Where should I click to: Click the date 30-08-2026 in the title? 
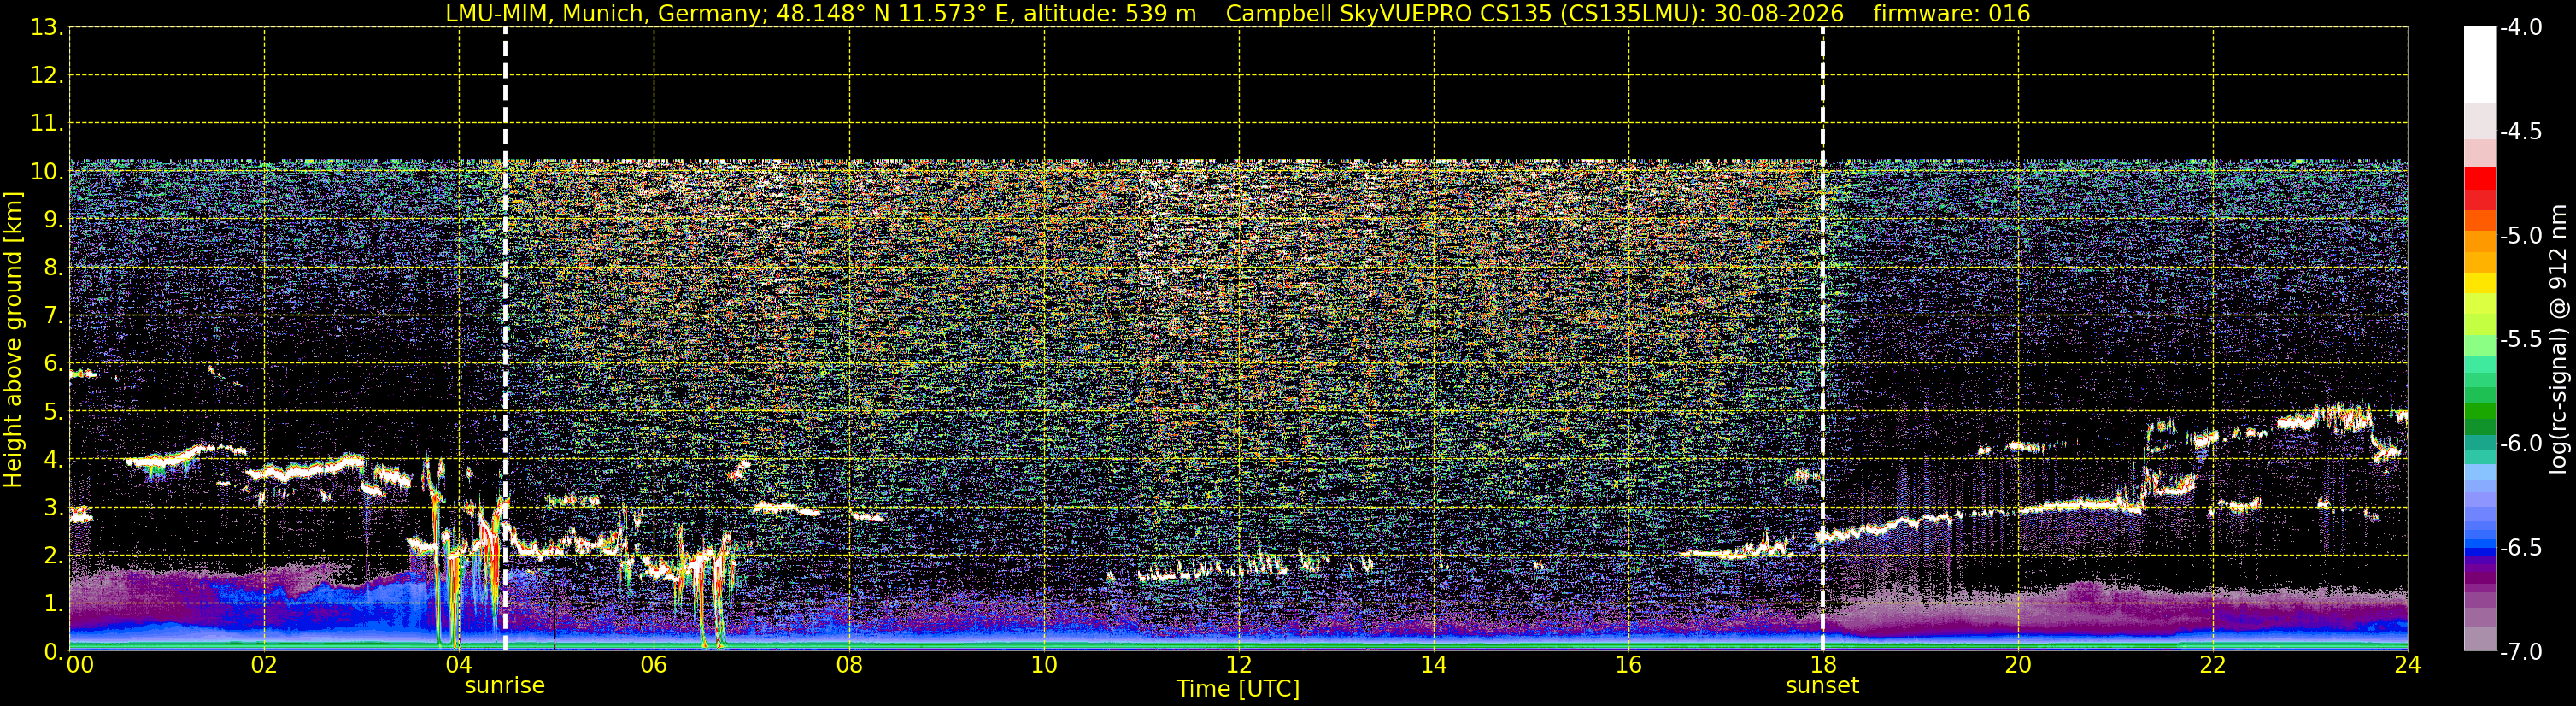tap(1779, 14)
